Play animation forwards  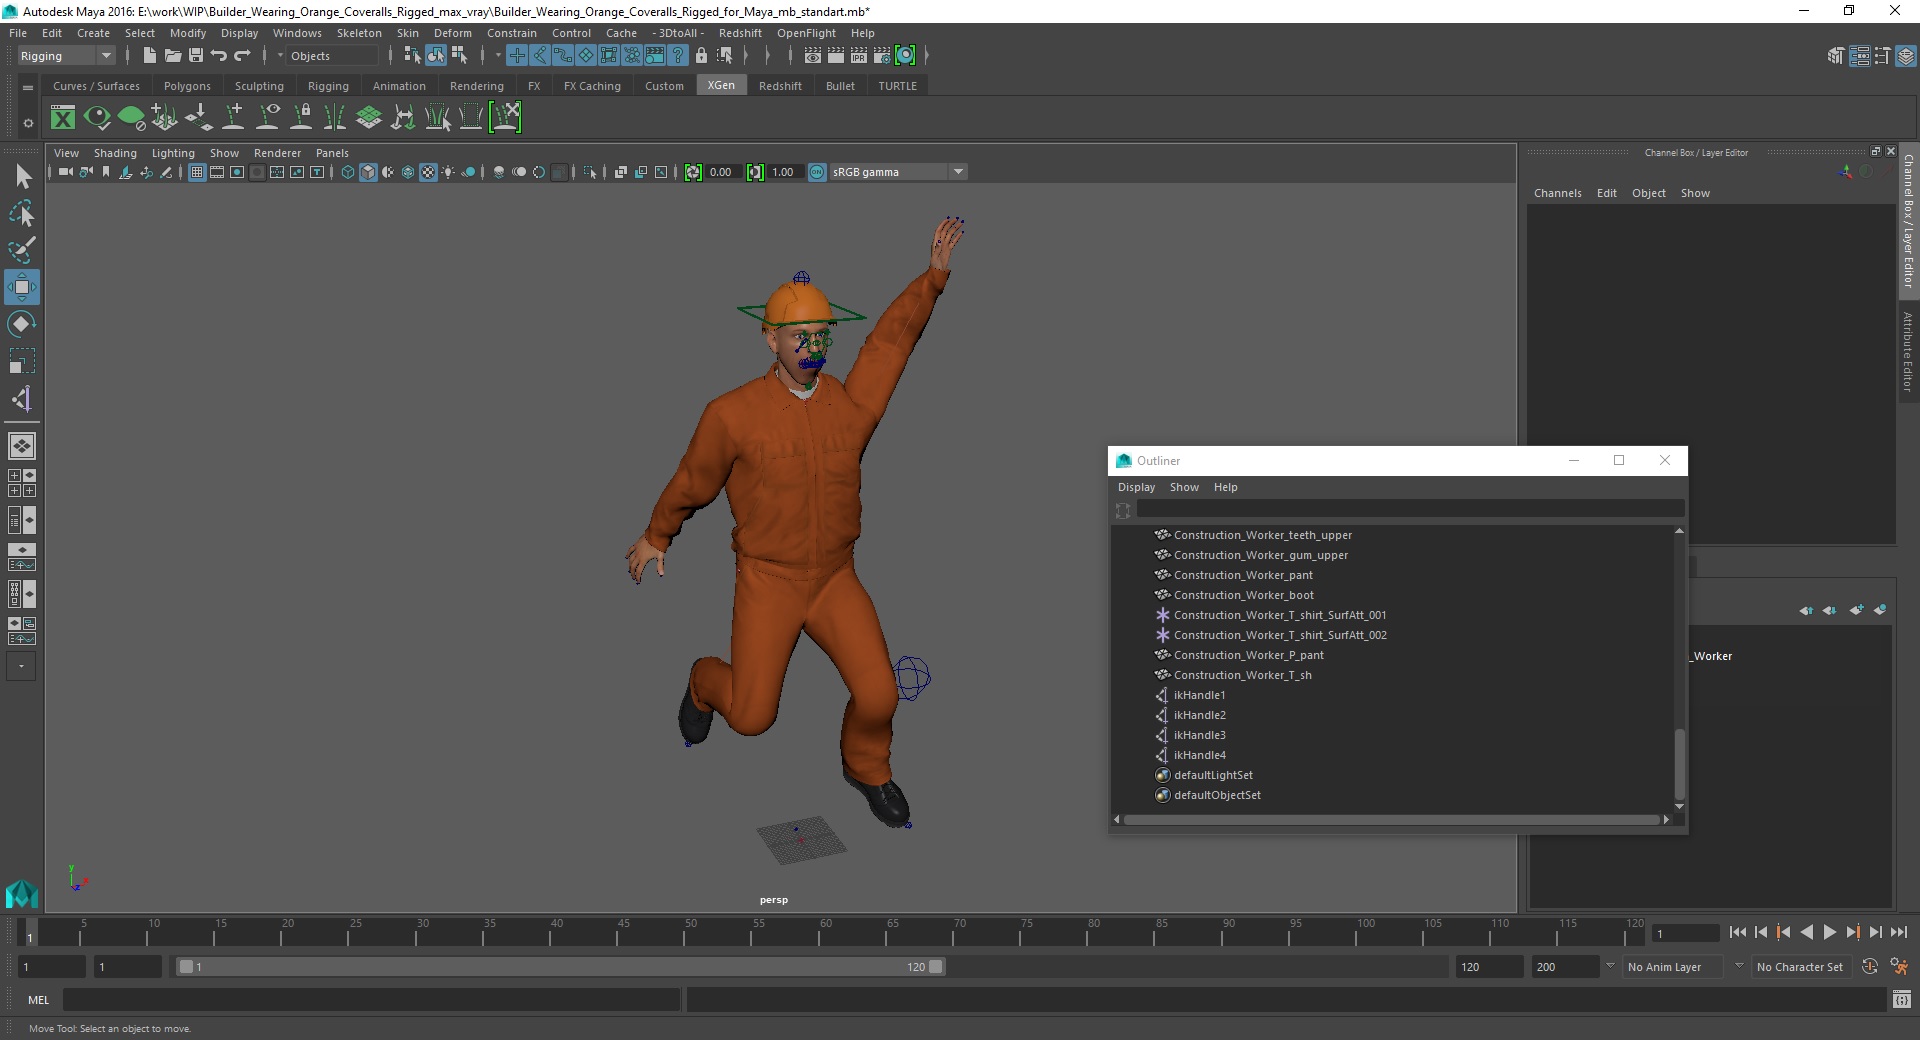(1829, 932)
